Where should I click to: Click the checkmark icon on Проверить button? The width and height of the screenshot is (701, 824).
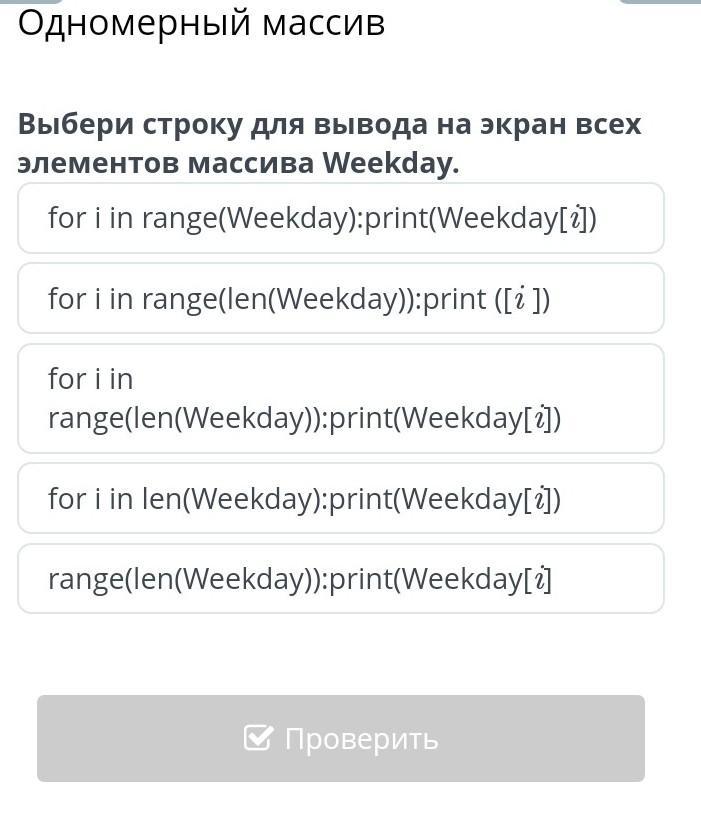point(258,738)
